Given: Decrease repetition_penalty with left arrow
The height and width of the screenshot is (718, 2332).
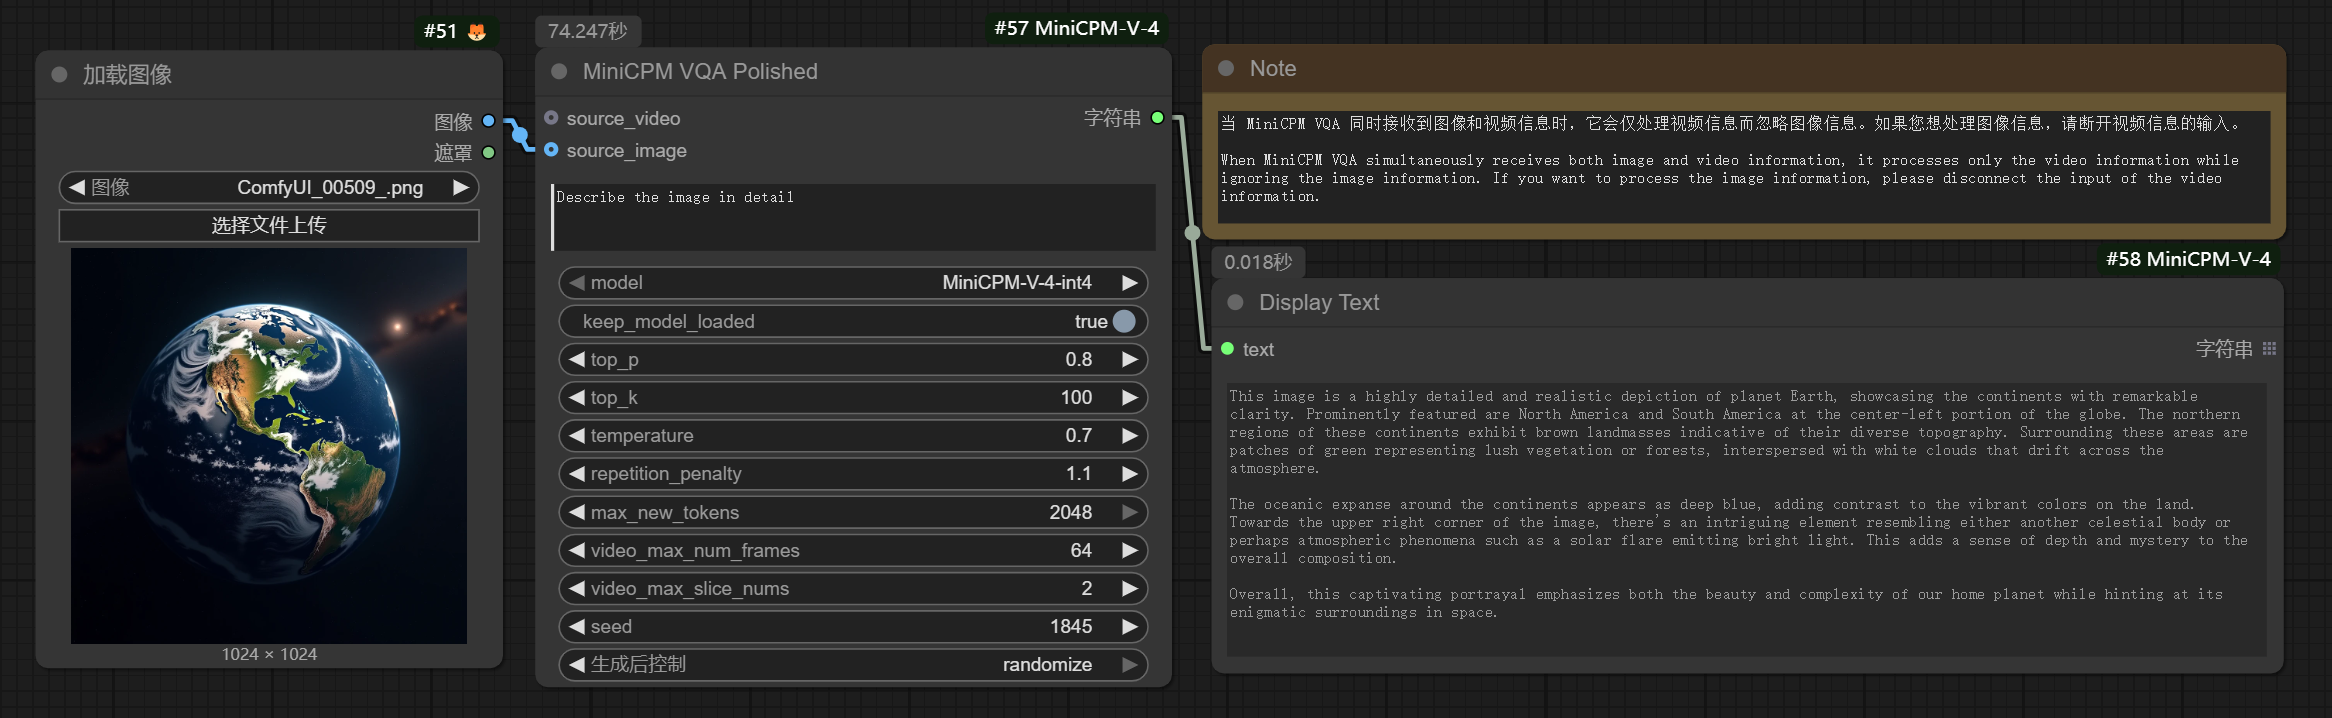Looking at the screenshot, I should tap(576, 474).
